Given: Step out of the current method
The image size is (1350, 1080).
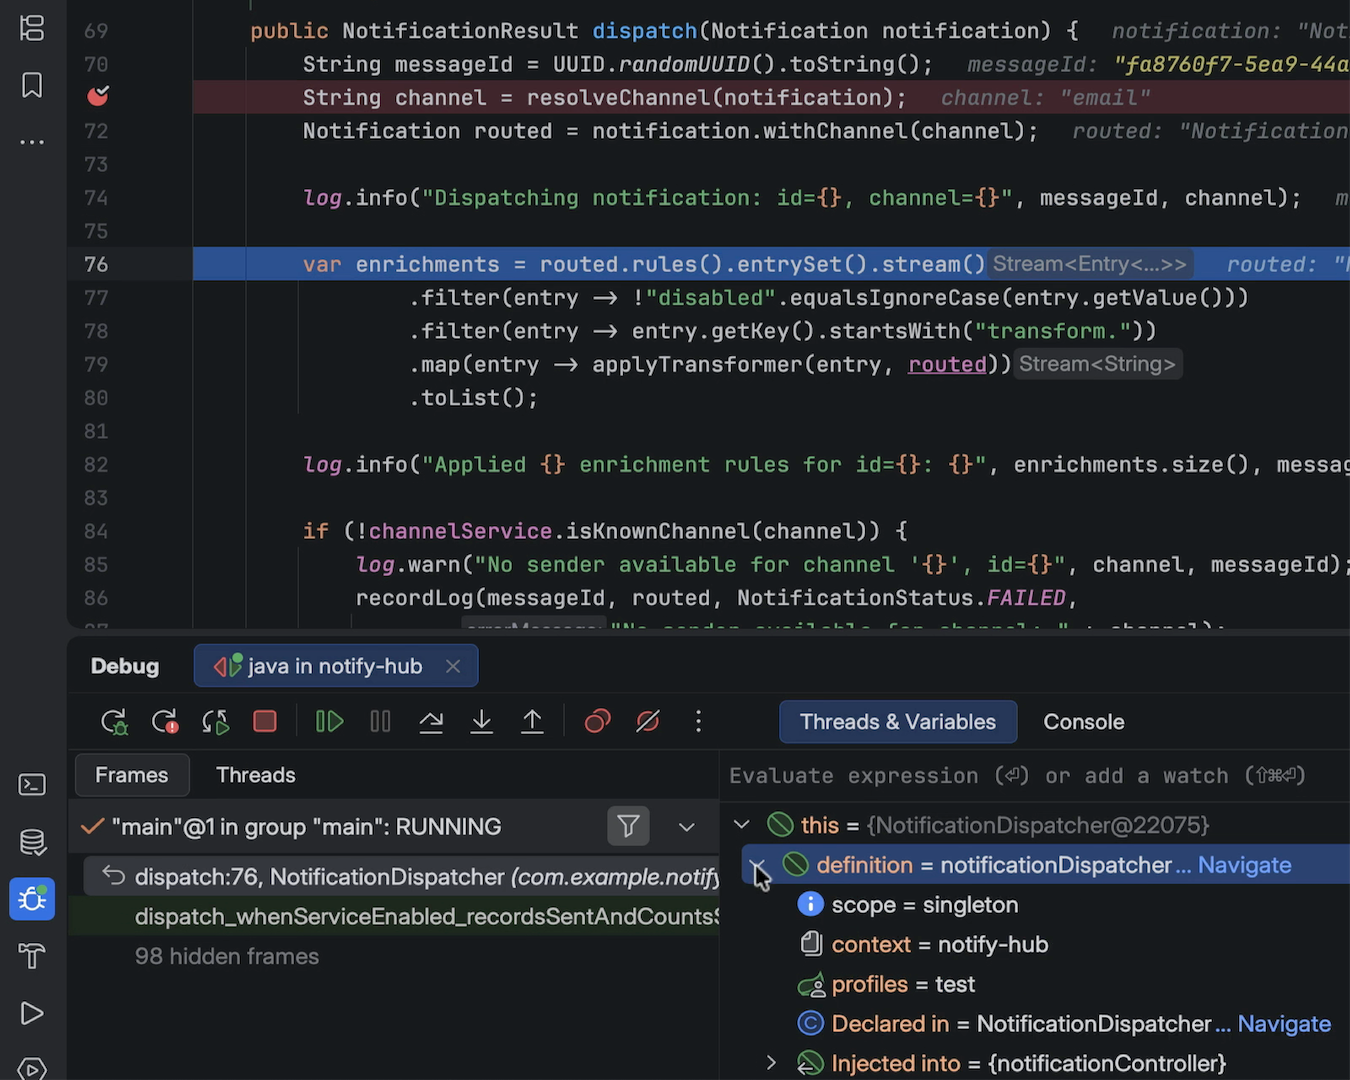Looking at the screenshot, I should [533, 722].
